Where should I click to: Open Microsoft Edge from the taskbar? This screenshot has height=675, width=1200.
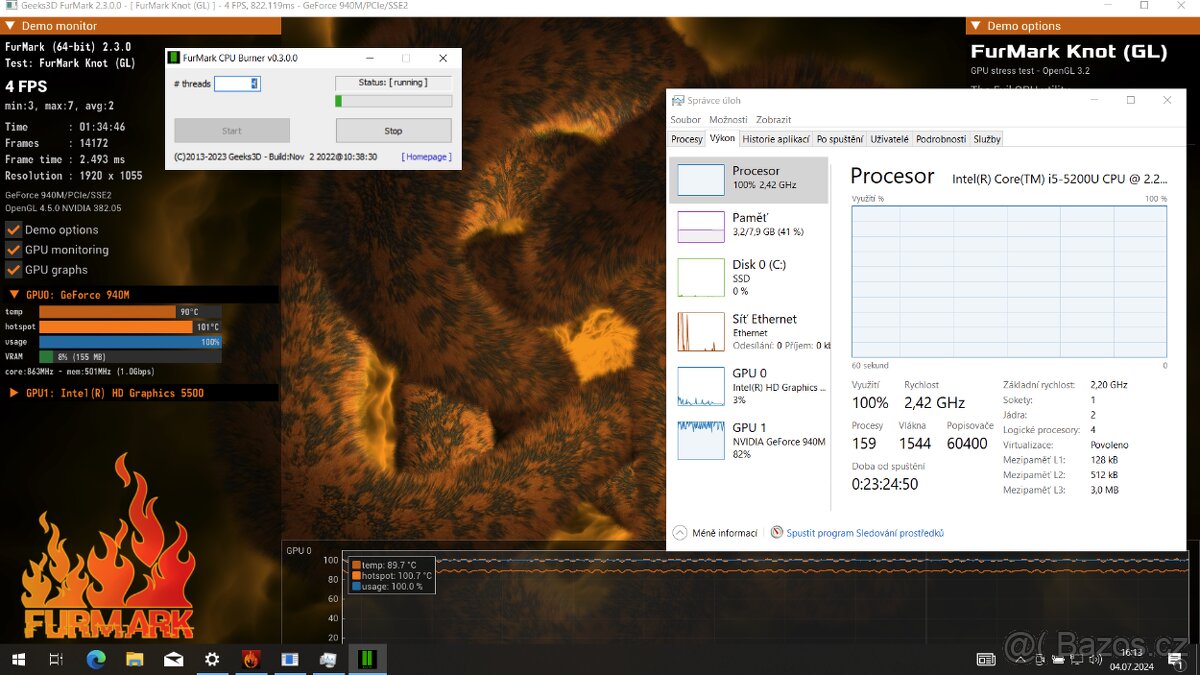(x=96, y=659)
